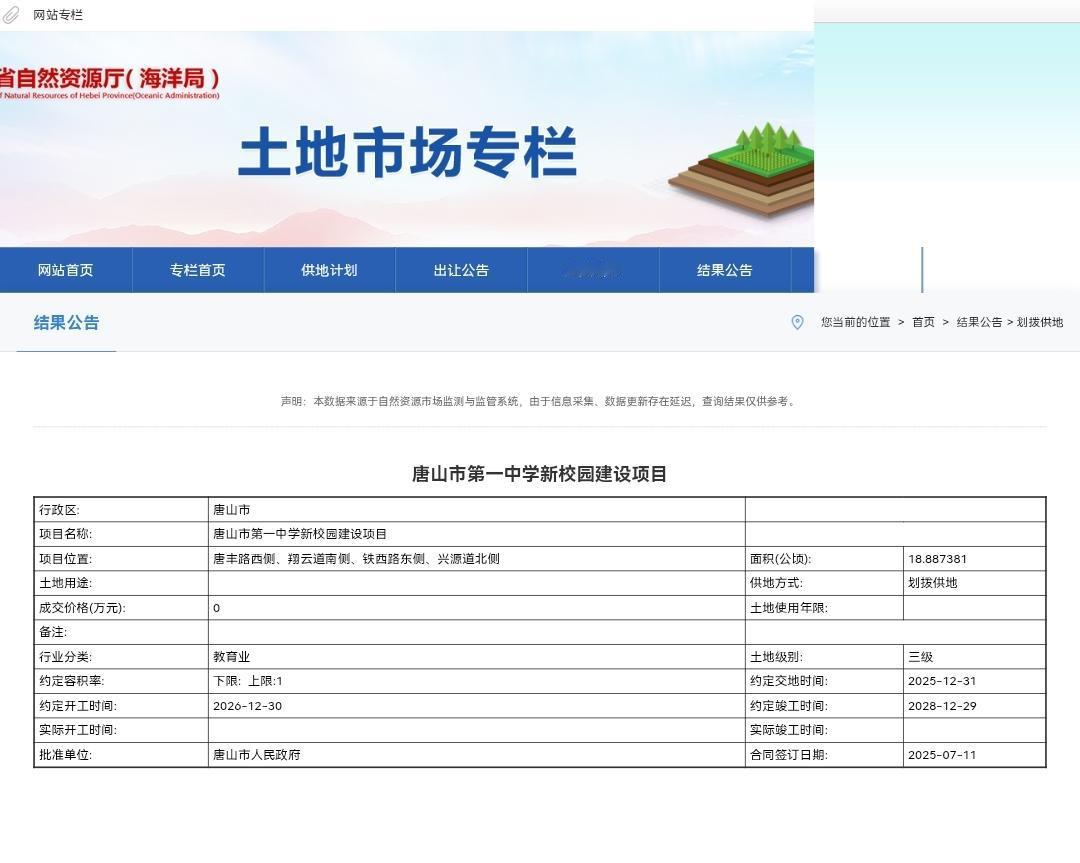
Task: Open the 结果公告 navigation item
Action: 725,270
